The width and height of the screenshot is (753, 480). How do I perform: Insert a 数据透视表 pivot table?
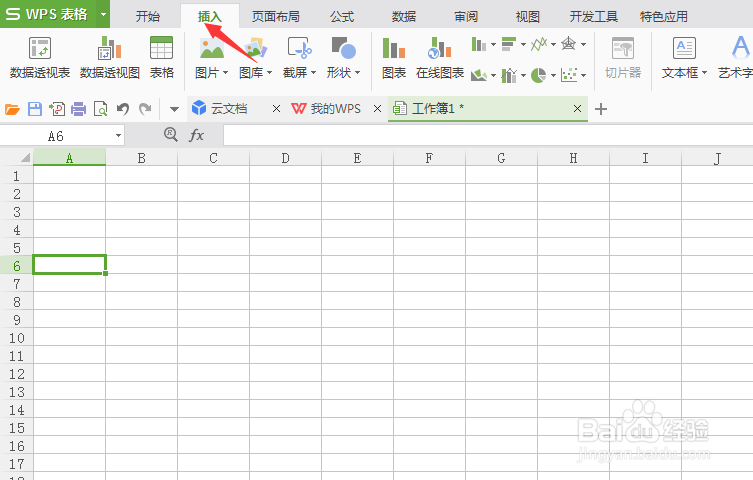[x=40, y=58]
